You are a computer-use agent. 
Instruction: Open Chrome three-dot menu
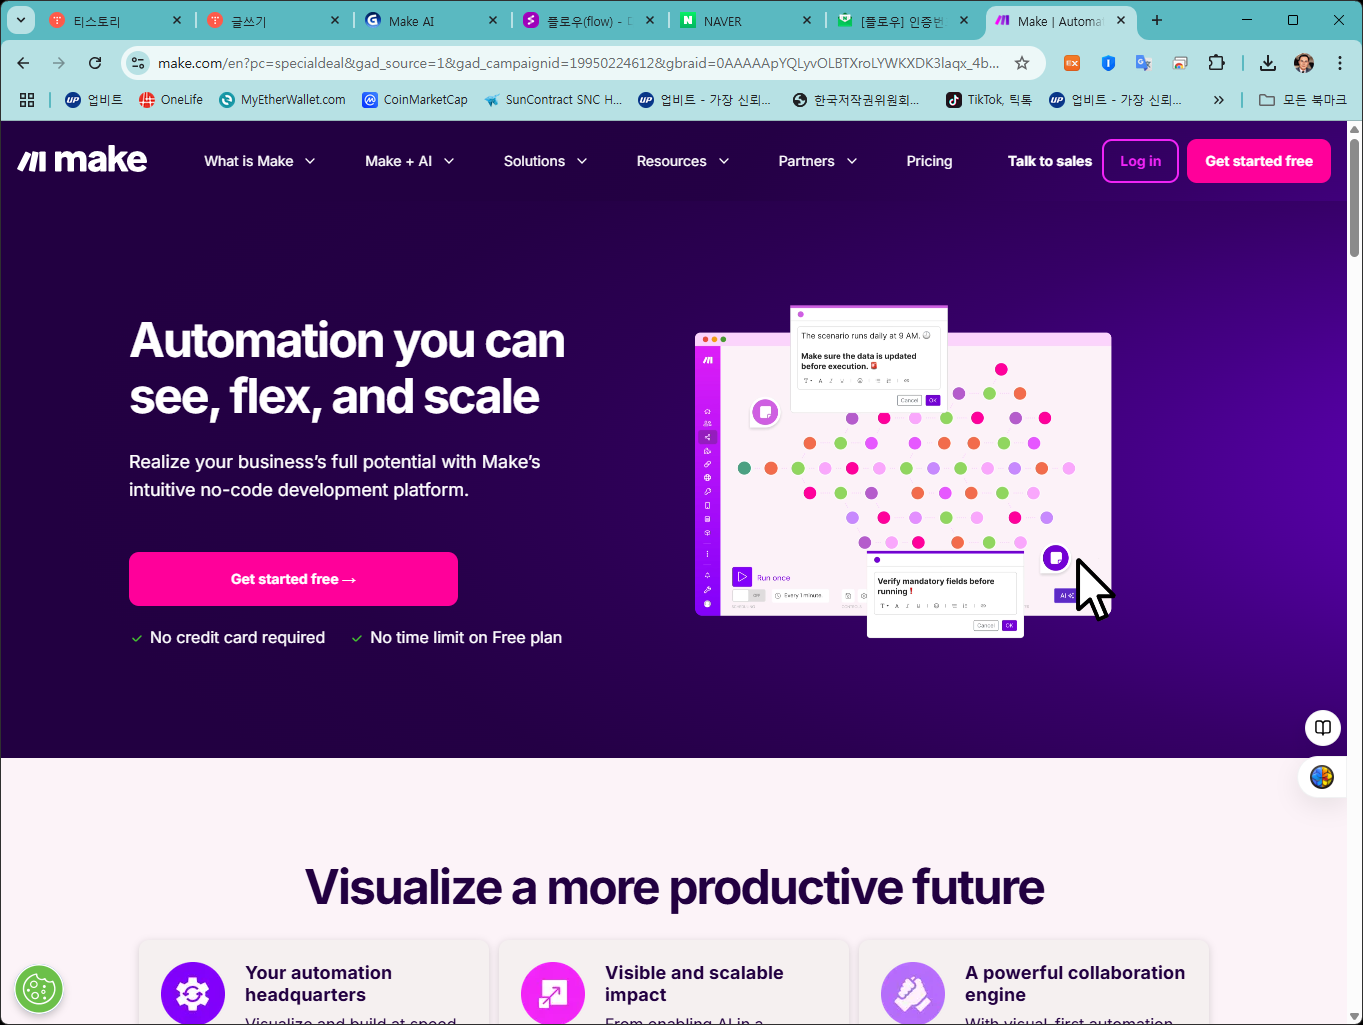click(x=1340, y=63)
